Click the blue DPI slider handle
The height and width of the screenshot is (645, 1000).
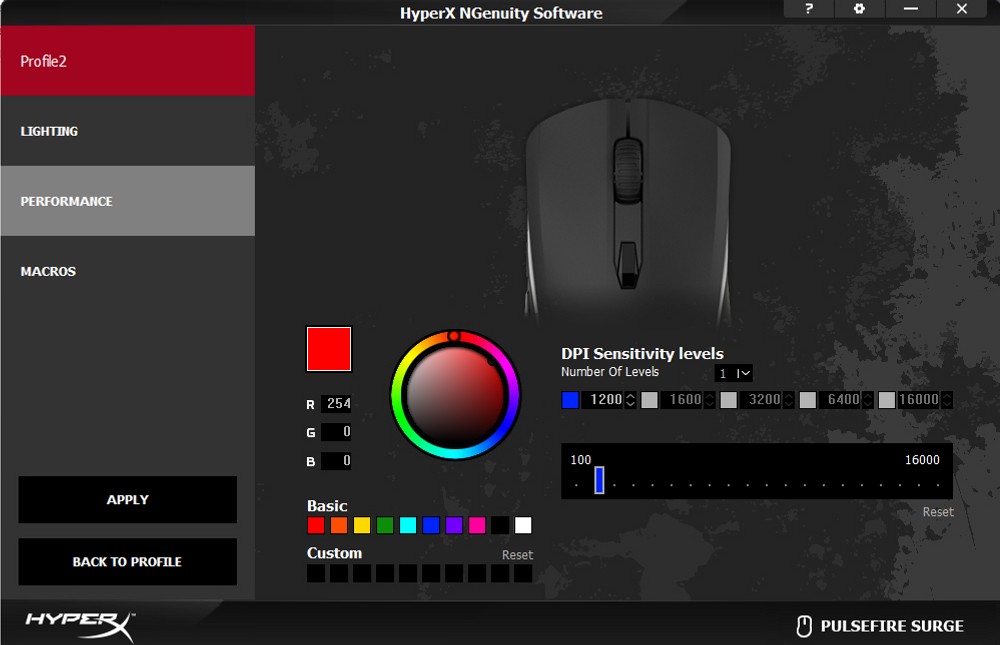click(599, 480)
